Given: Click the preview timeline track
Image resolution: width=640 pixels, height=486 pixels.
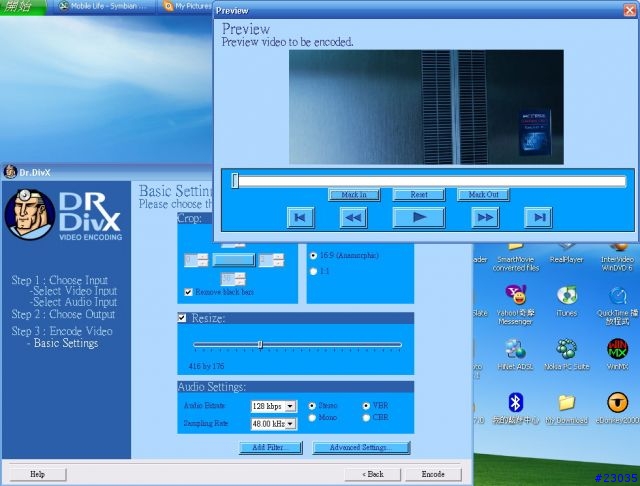Looking at the screenshot, I should (x=429, y=181).
